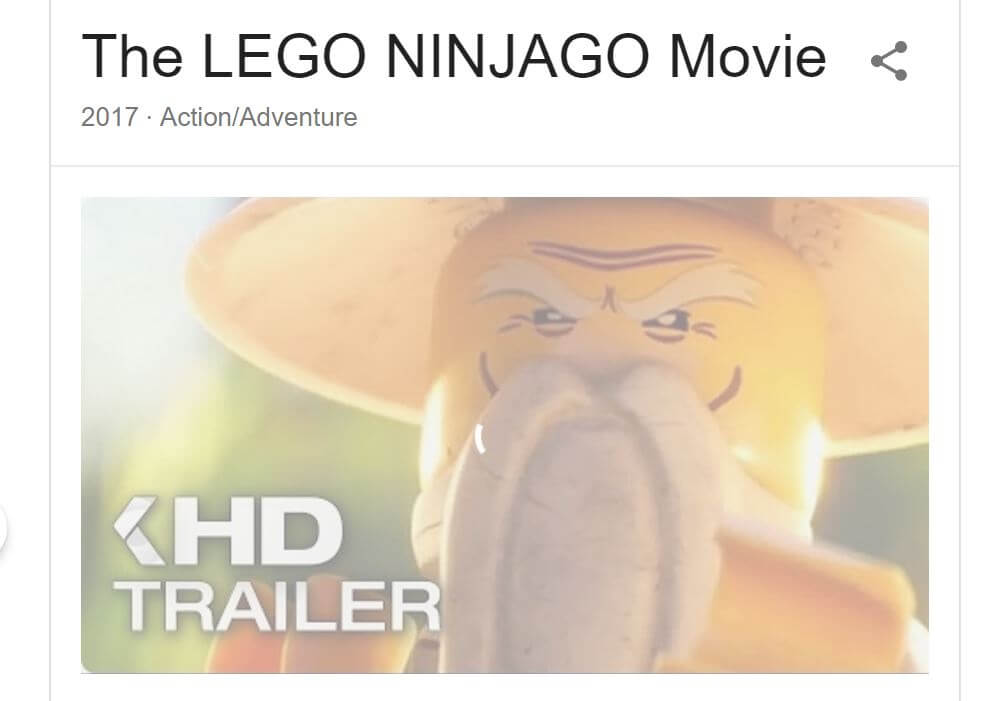
Task: Click the KHD arrow logo on the thumbnail
Action: [x=135, y=530]
